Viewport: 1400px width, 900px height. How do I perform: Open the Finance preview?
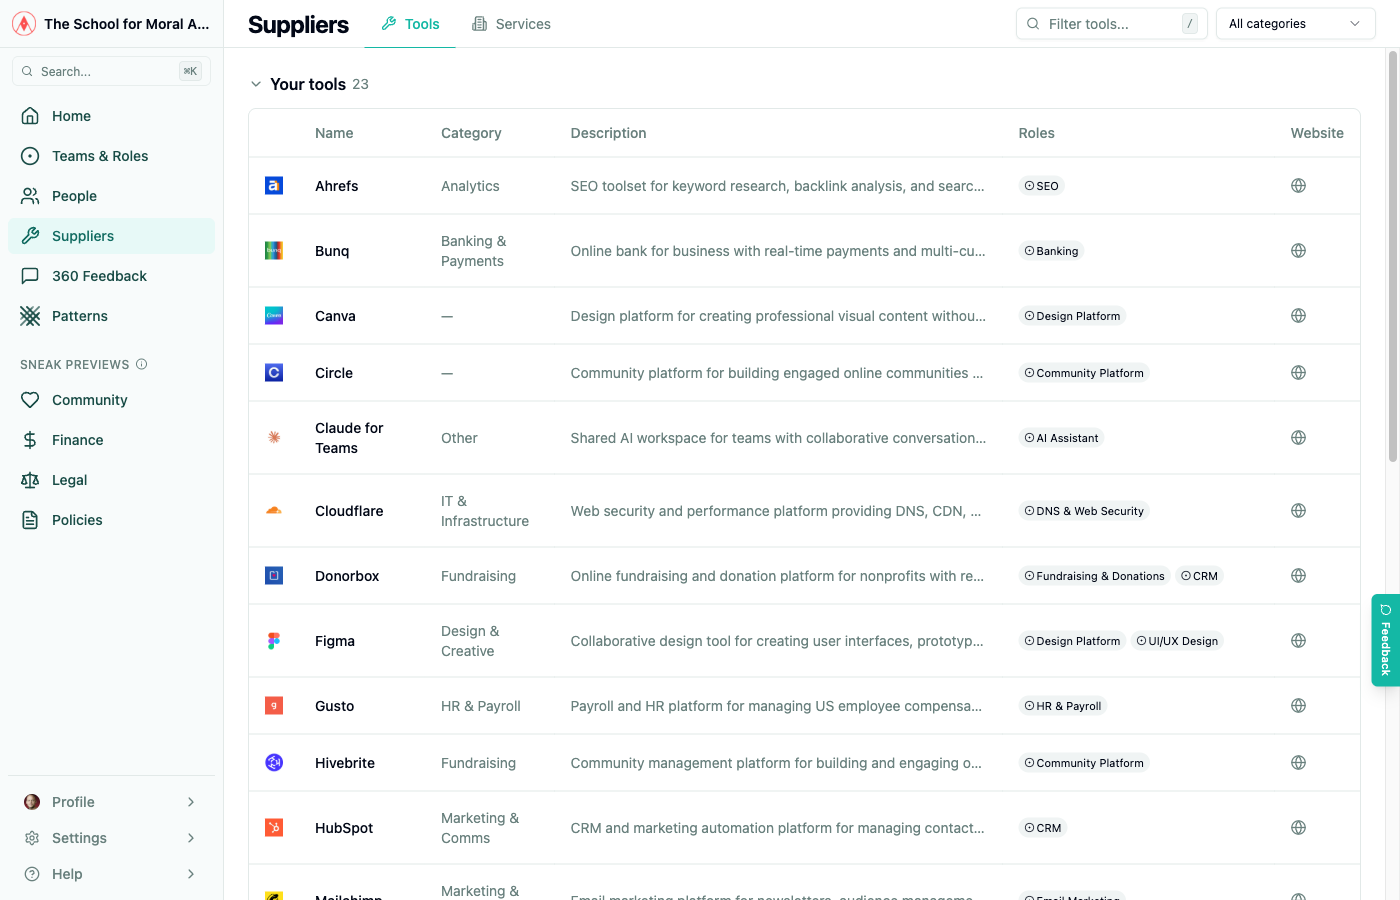pyautogui.click(x=111, y=440)
